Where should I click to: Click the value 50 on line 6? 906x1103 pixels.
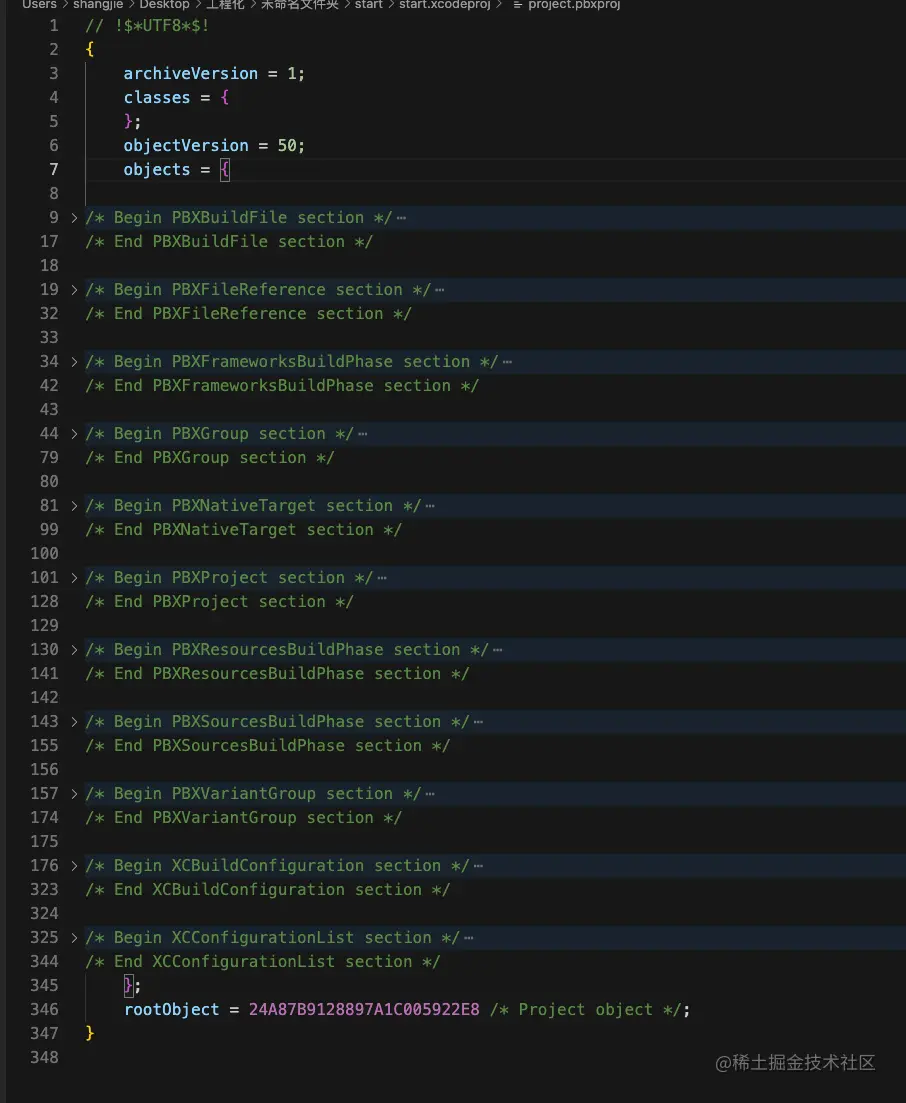pos(287,146)
